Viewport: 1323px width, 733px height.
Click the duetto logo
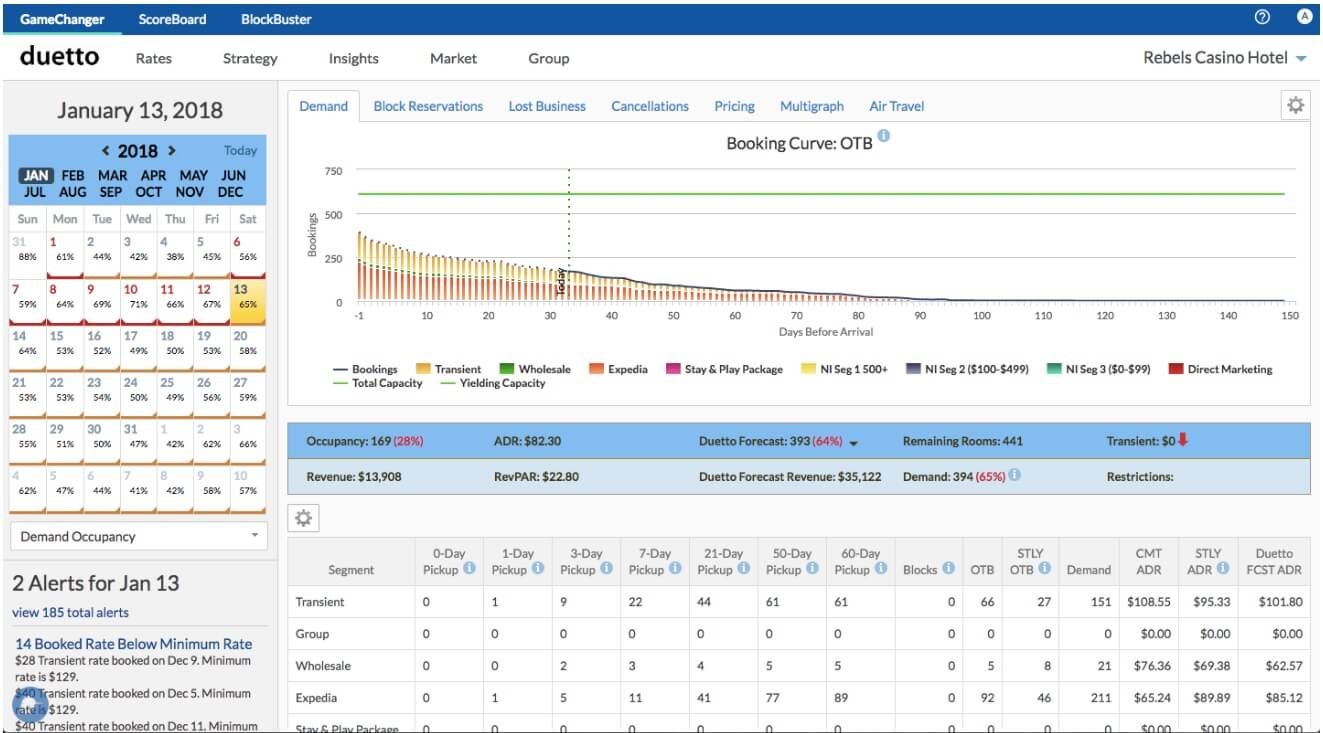pos(59,56)
